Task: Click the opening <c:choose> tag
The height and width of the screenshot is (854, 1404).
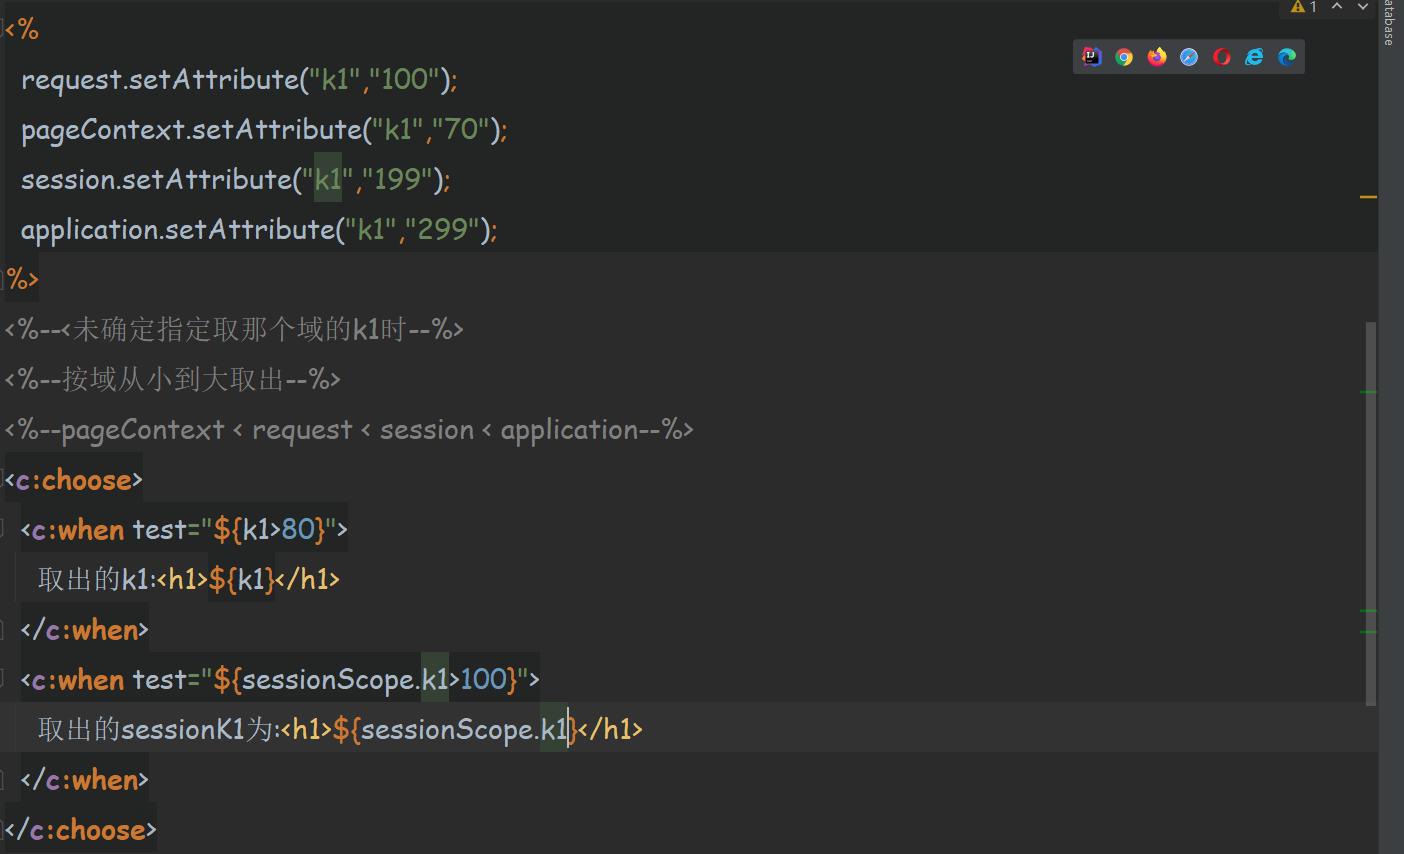Action: [x=75, y=480]
